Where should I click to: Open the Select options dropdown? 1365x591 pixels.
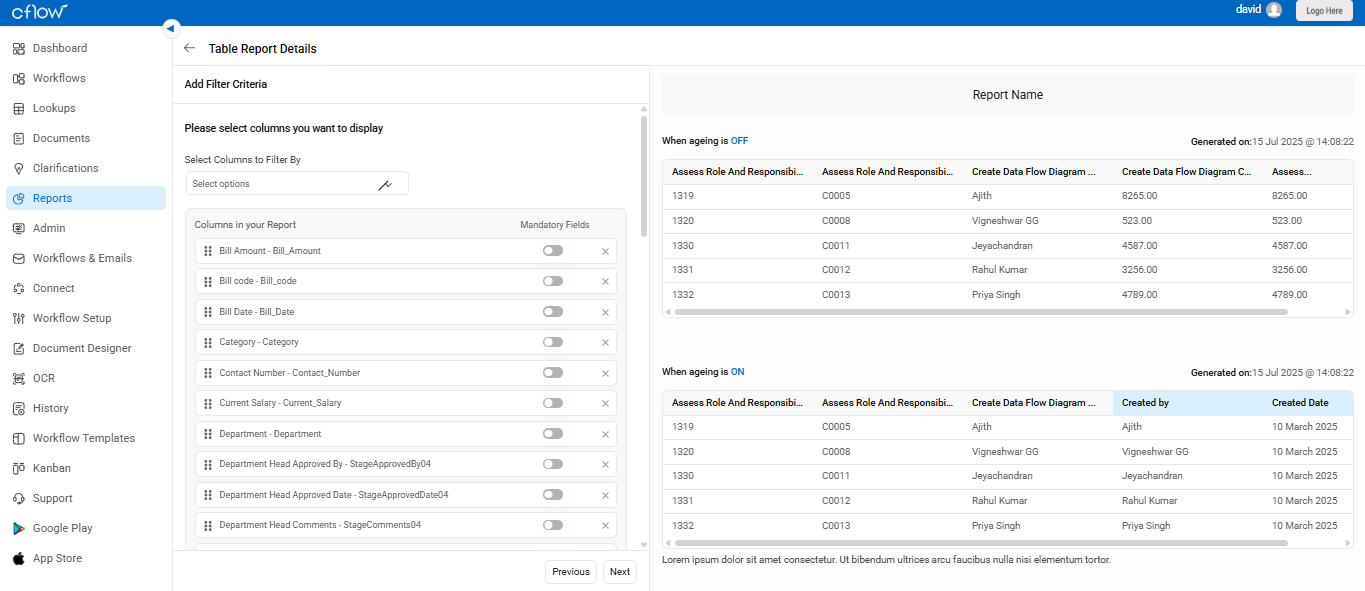tap(297, 184)
